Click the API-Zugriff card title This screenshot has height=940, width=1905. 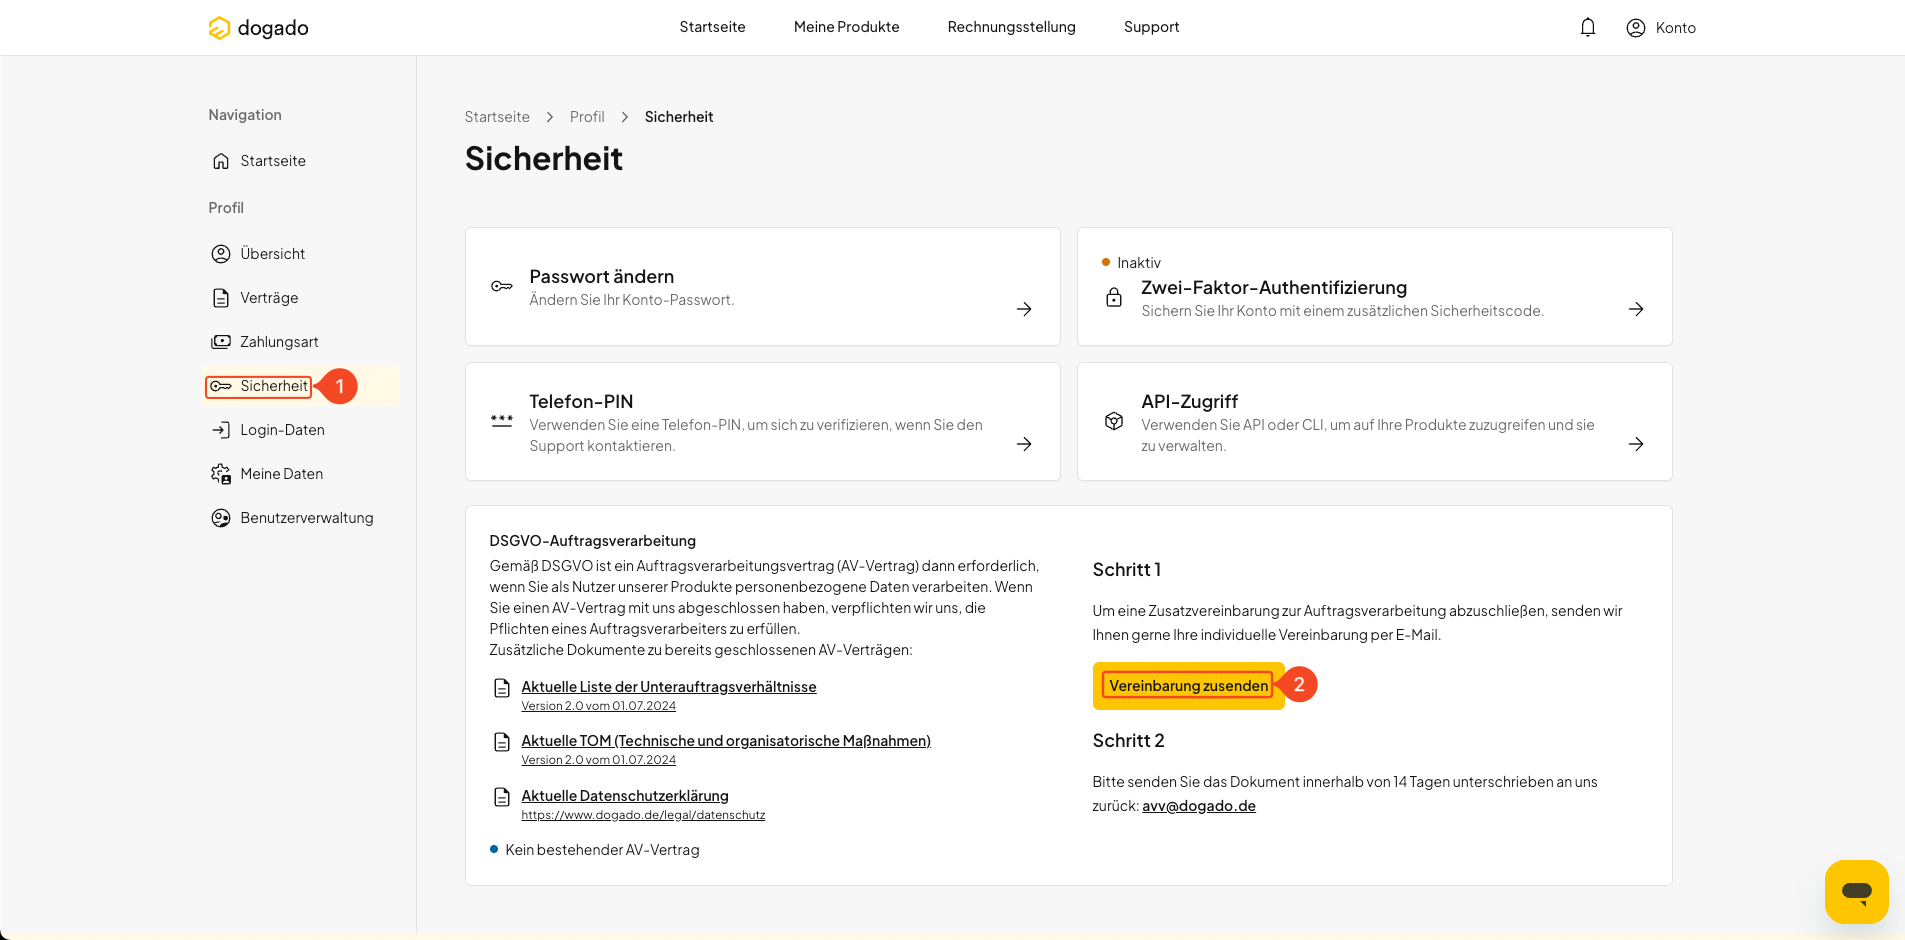coord(1190,402)
